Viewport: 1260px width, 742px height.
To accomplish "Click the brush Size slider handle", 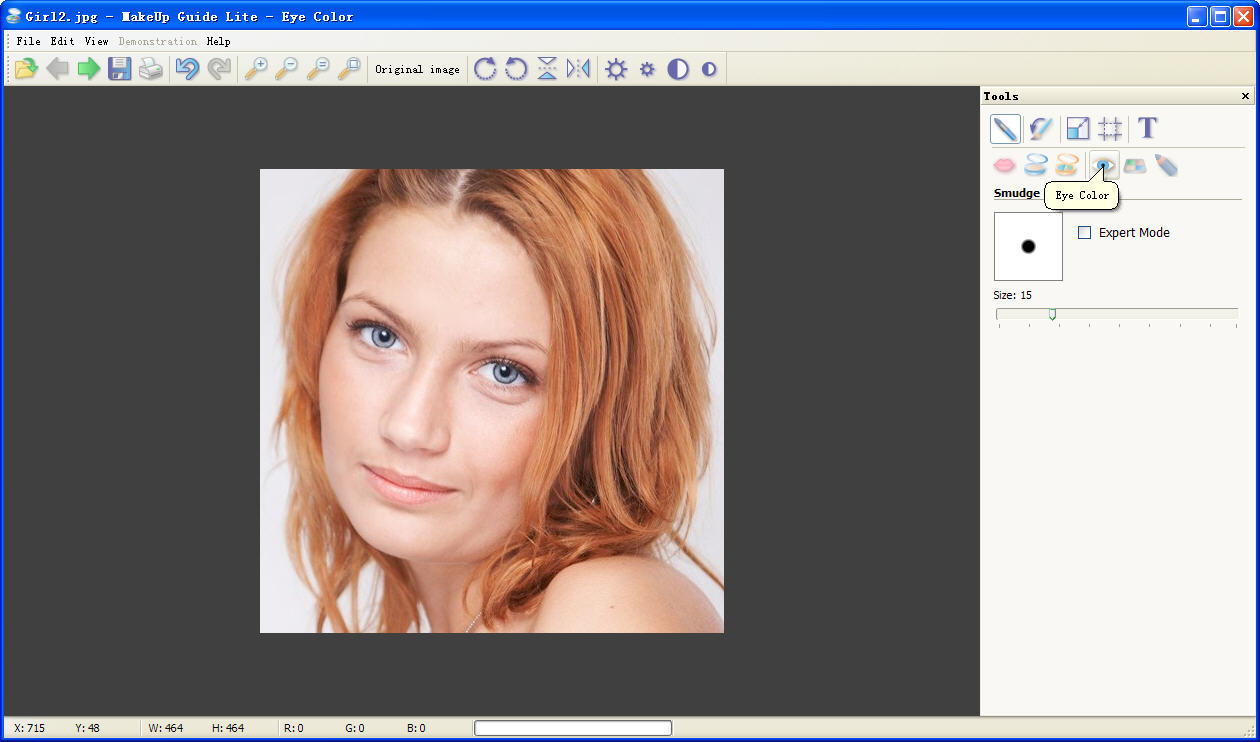I will tap(1052, 314).
